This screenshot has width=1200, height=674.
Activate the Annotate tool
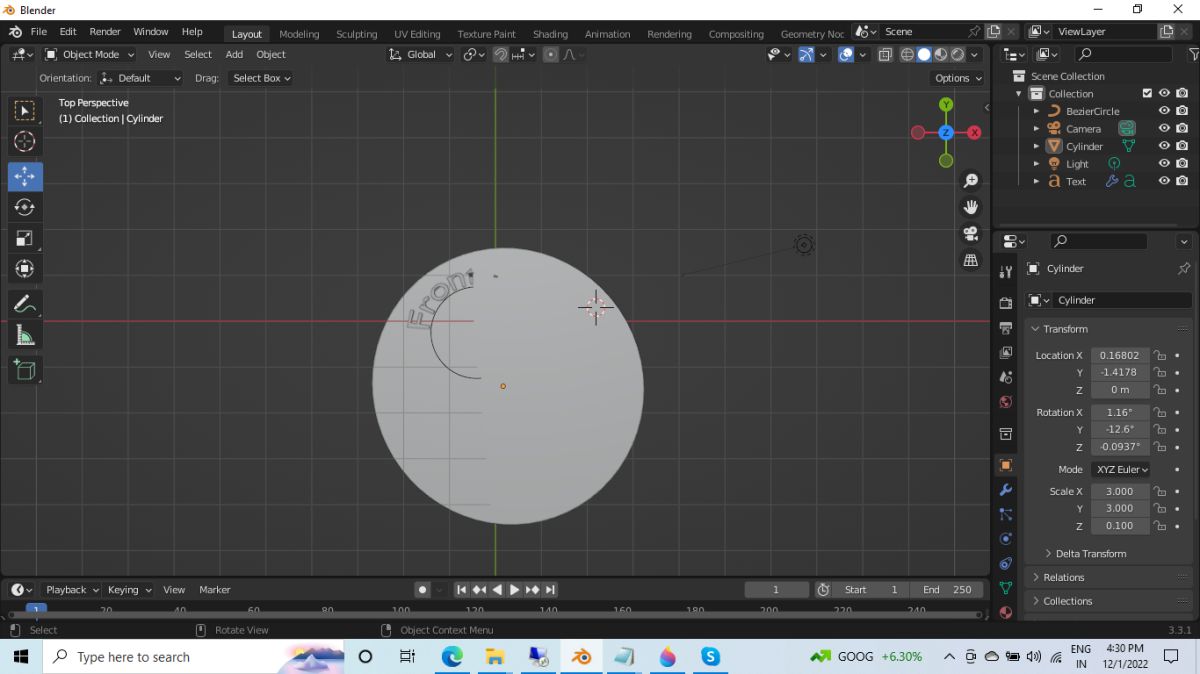click(x=25, y=303)
